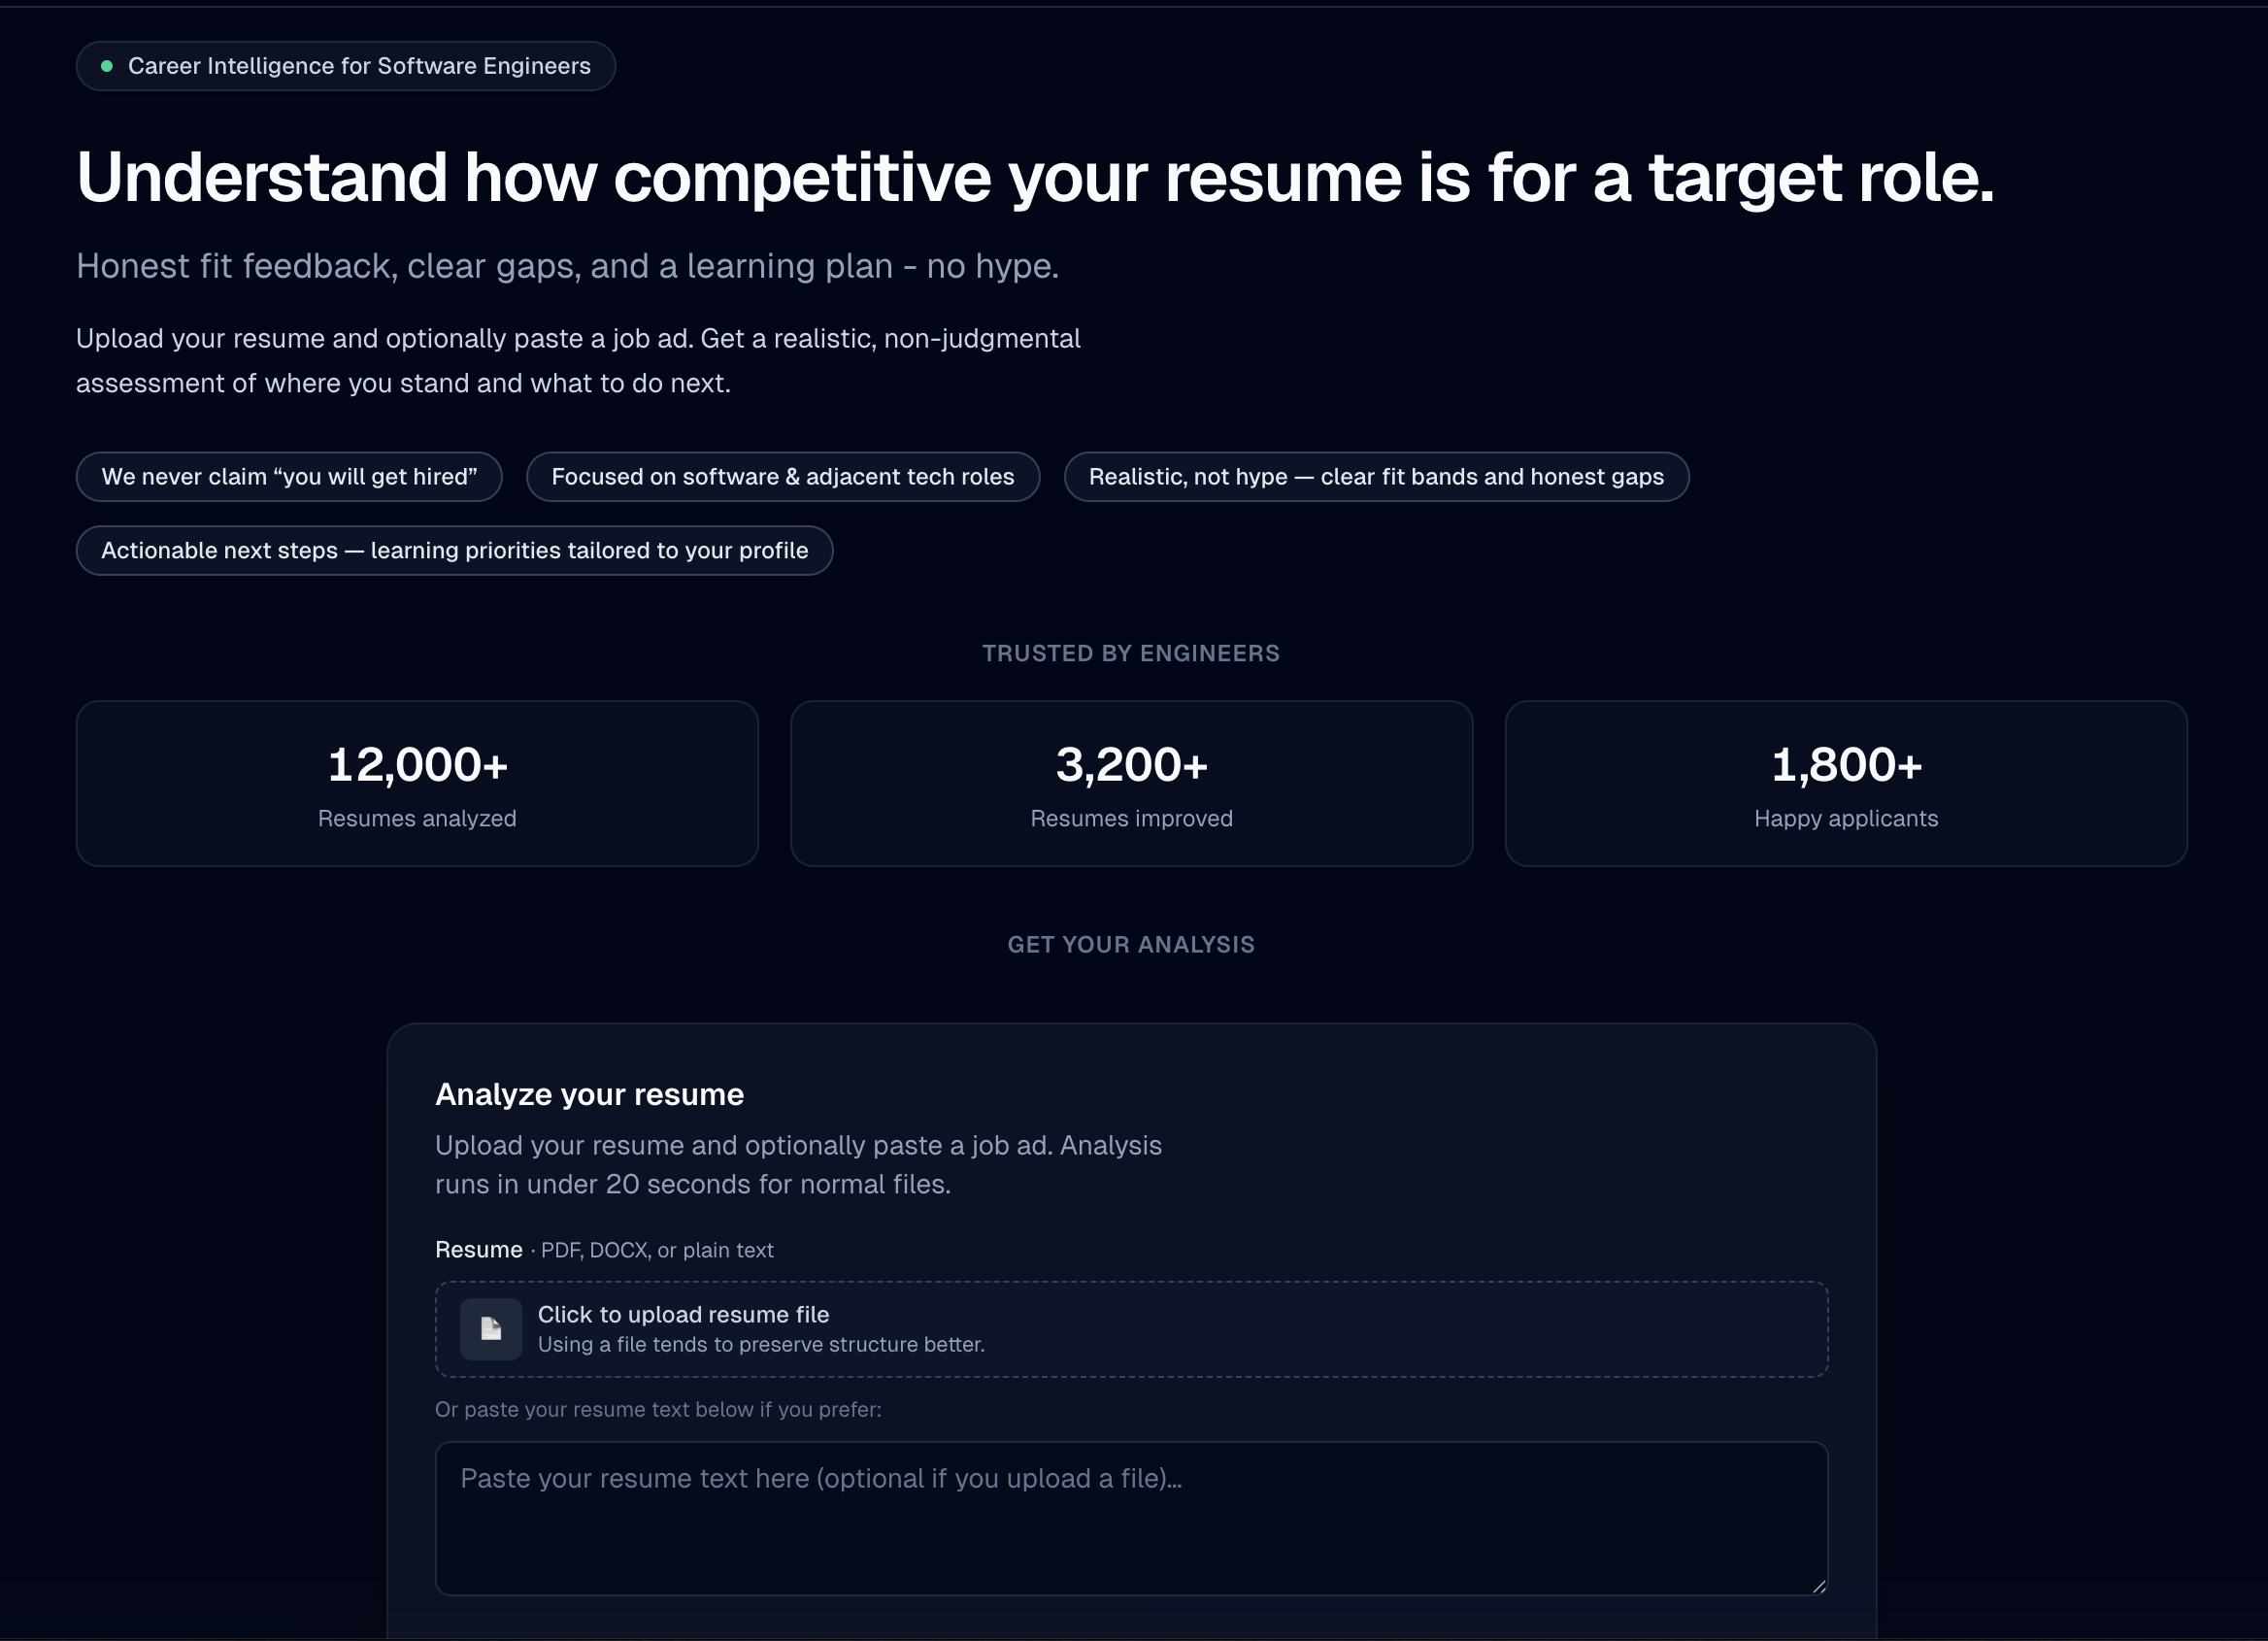
Task: Click the GET YOUR ANALYSIS section label
Action: pos(1131,944)
